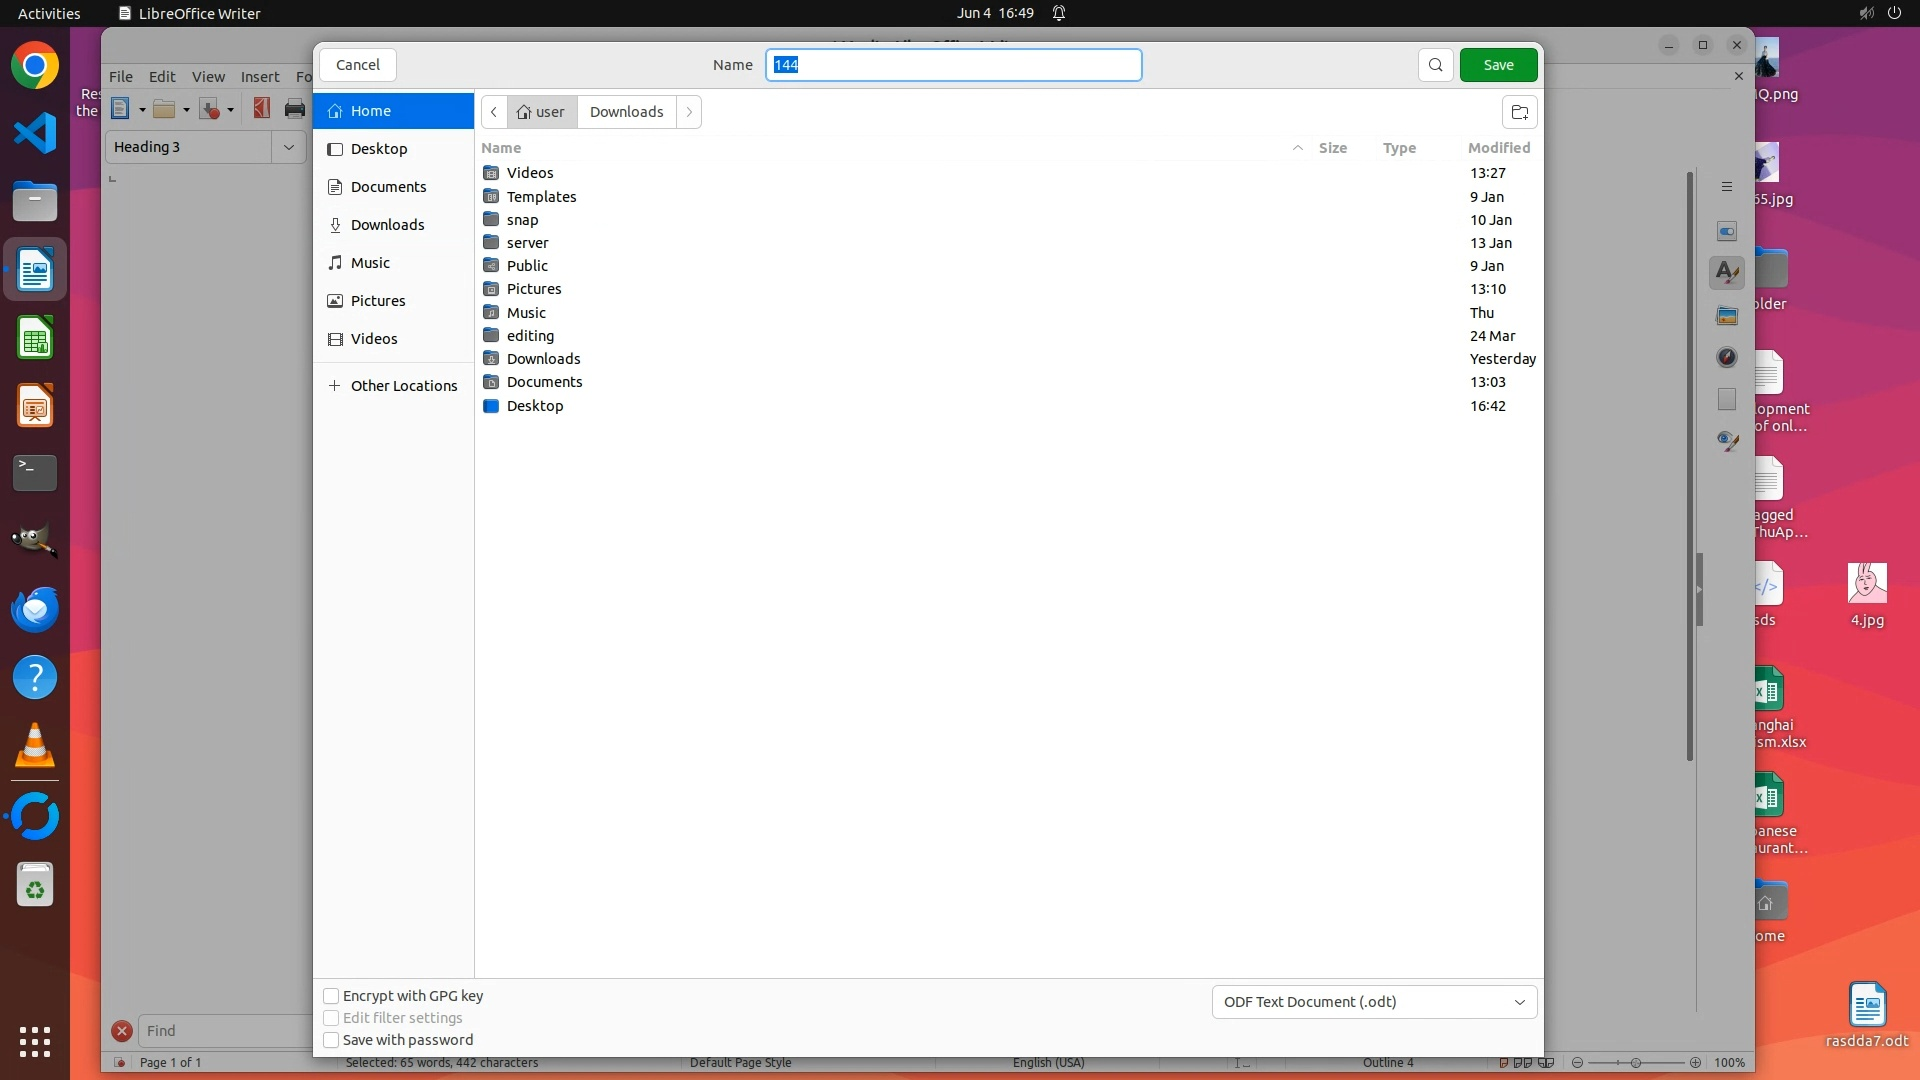Open the sidebar Navigator compass icon

click(1727, 358)
